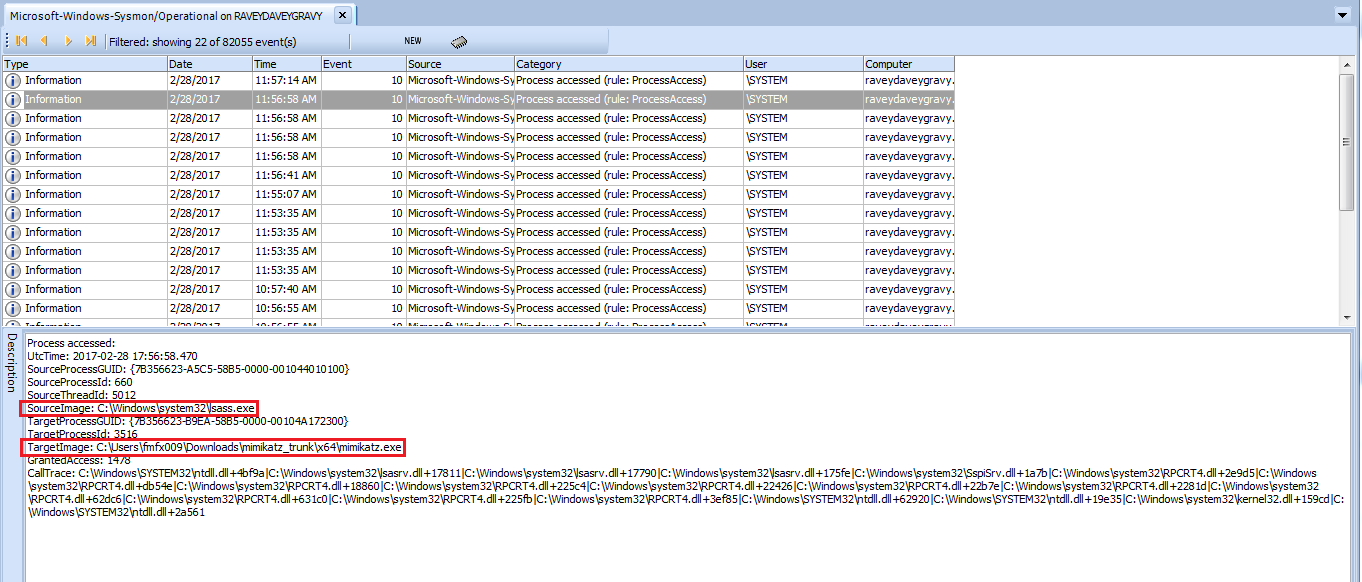Click the info icon of the 11:55:07 AM event
This screenshot has height=582, width=1362.
(14, 195)
